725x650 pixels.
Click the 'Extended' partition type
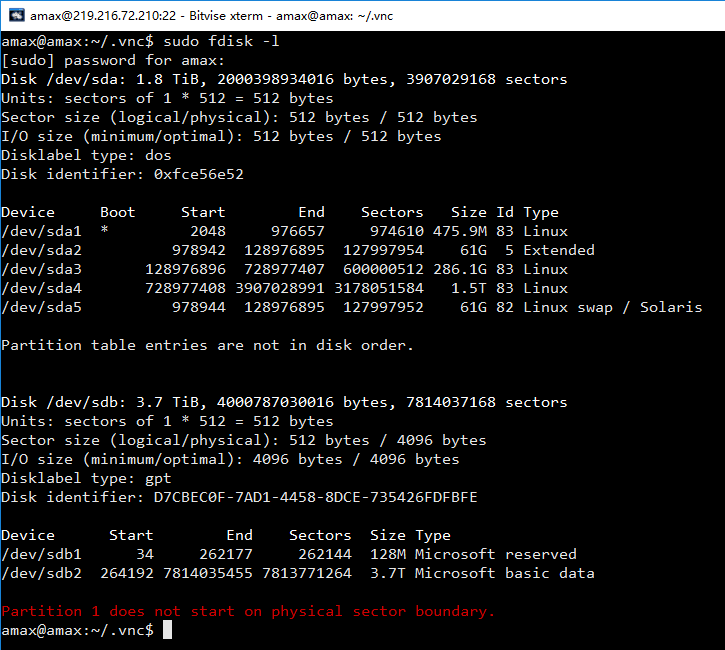click(559, 250)
